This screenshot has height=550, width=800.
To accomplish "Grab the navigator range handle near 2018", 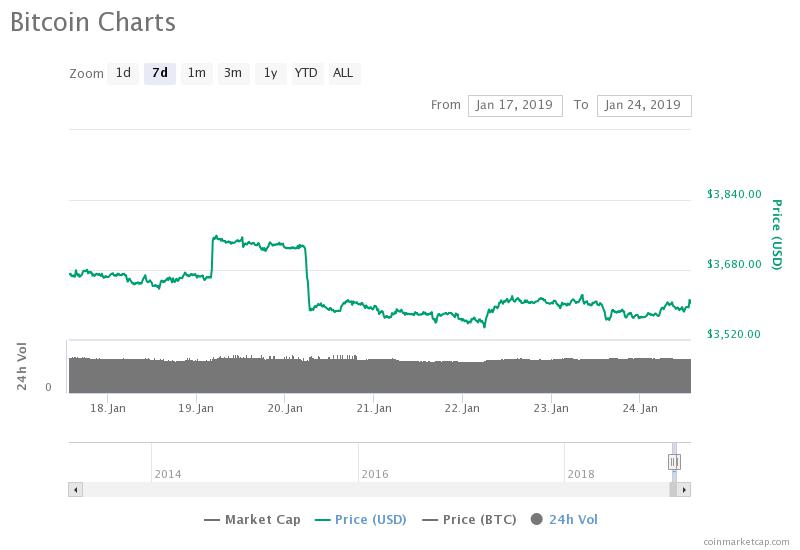I will coord(674,462).
